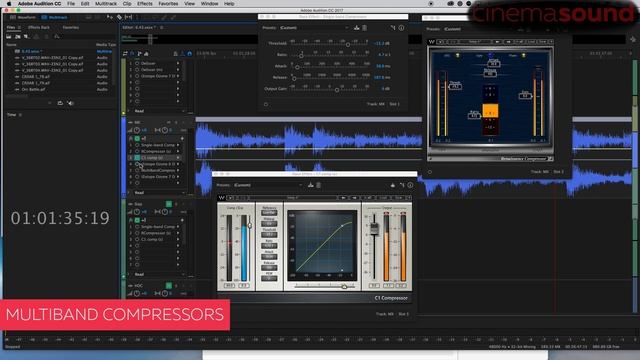
Task: Open the Favorites menu
Action: pos(168,4)
